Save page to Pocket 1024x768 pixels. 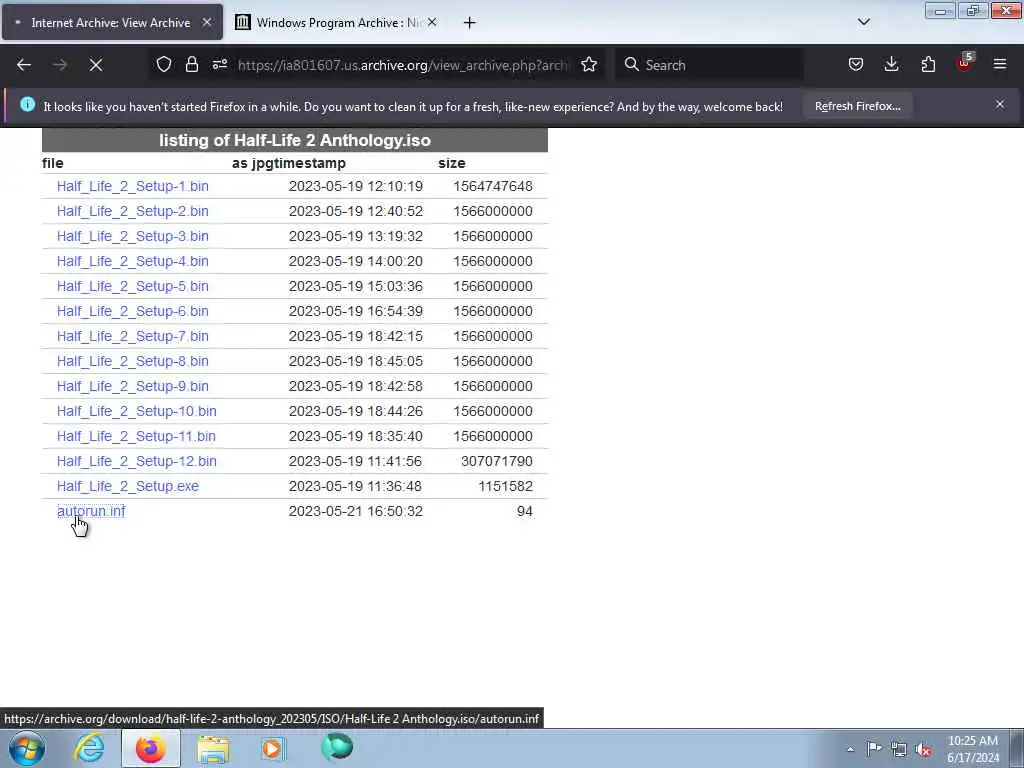pyautogui.click(x=856, y=65)
